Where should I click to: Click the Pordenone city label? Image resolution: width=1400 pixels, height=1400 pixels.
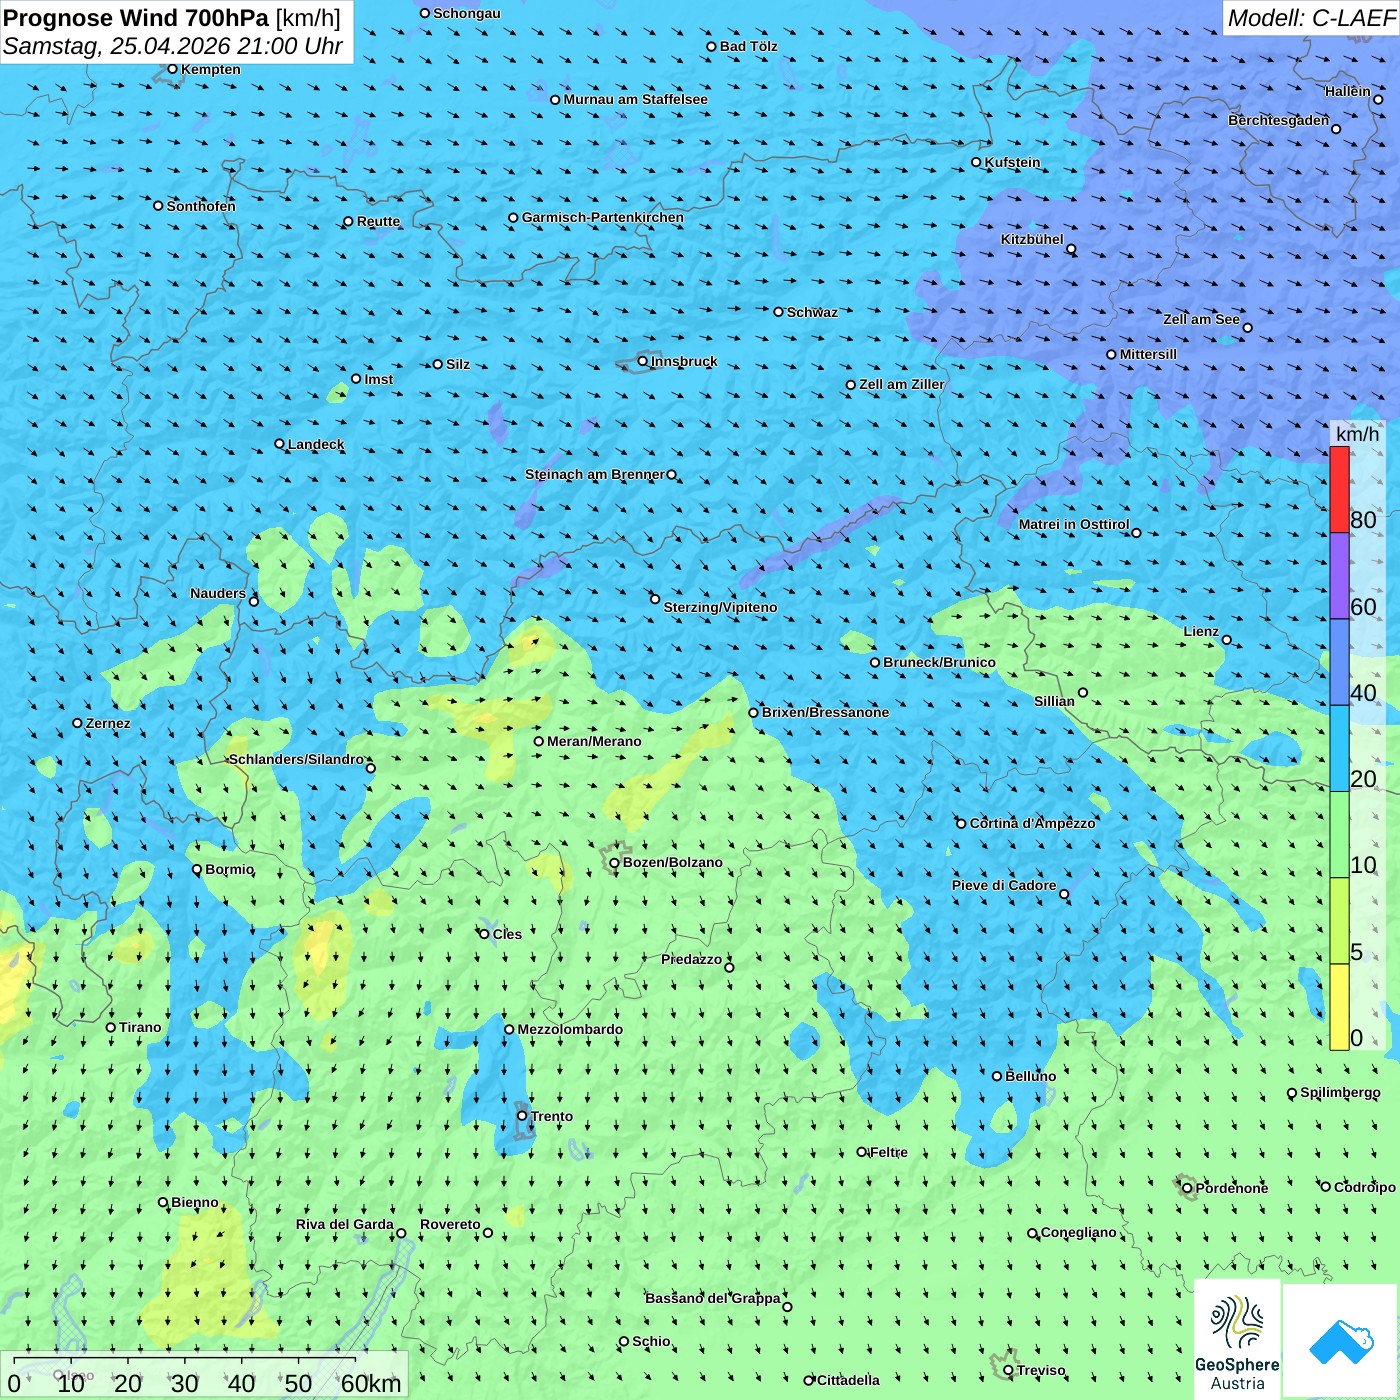coord(1232,1188)
